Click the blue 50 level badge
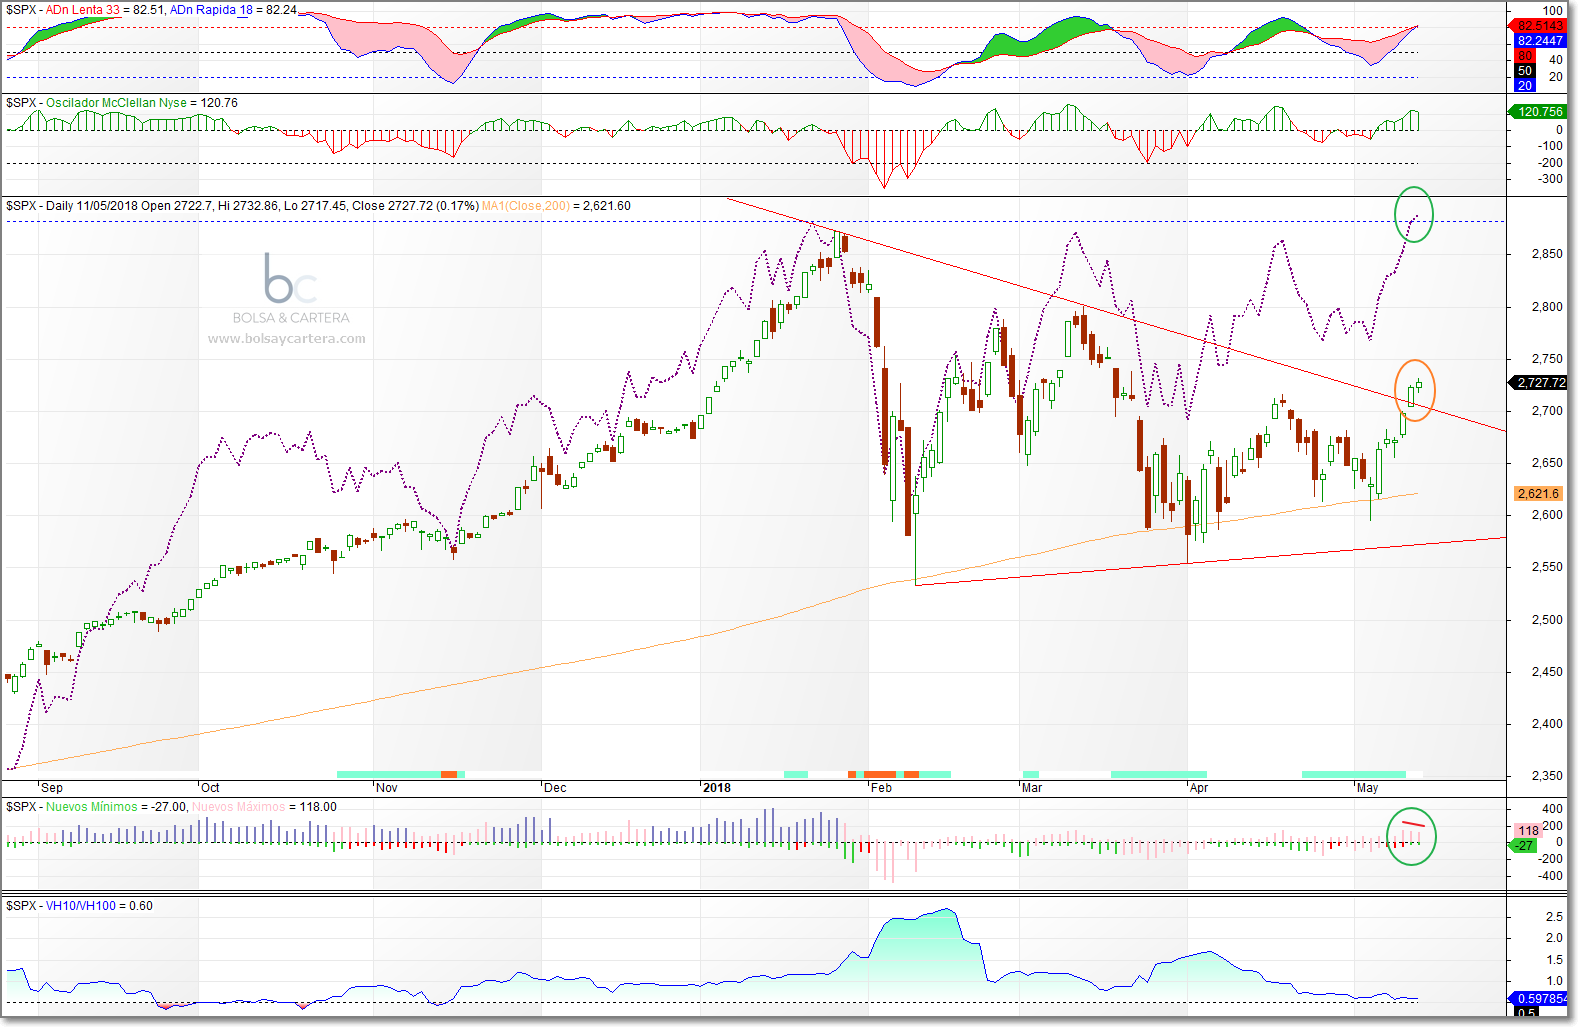Screen dimensions: 1578x1027 tap(1525, 71)
